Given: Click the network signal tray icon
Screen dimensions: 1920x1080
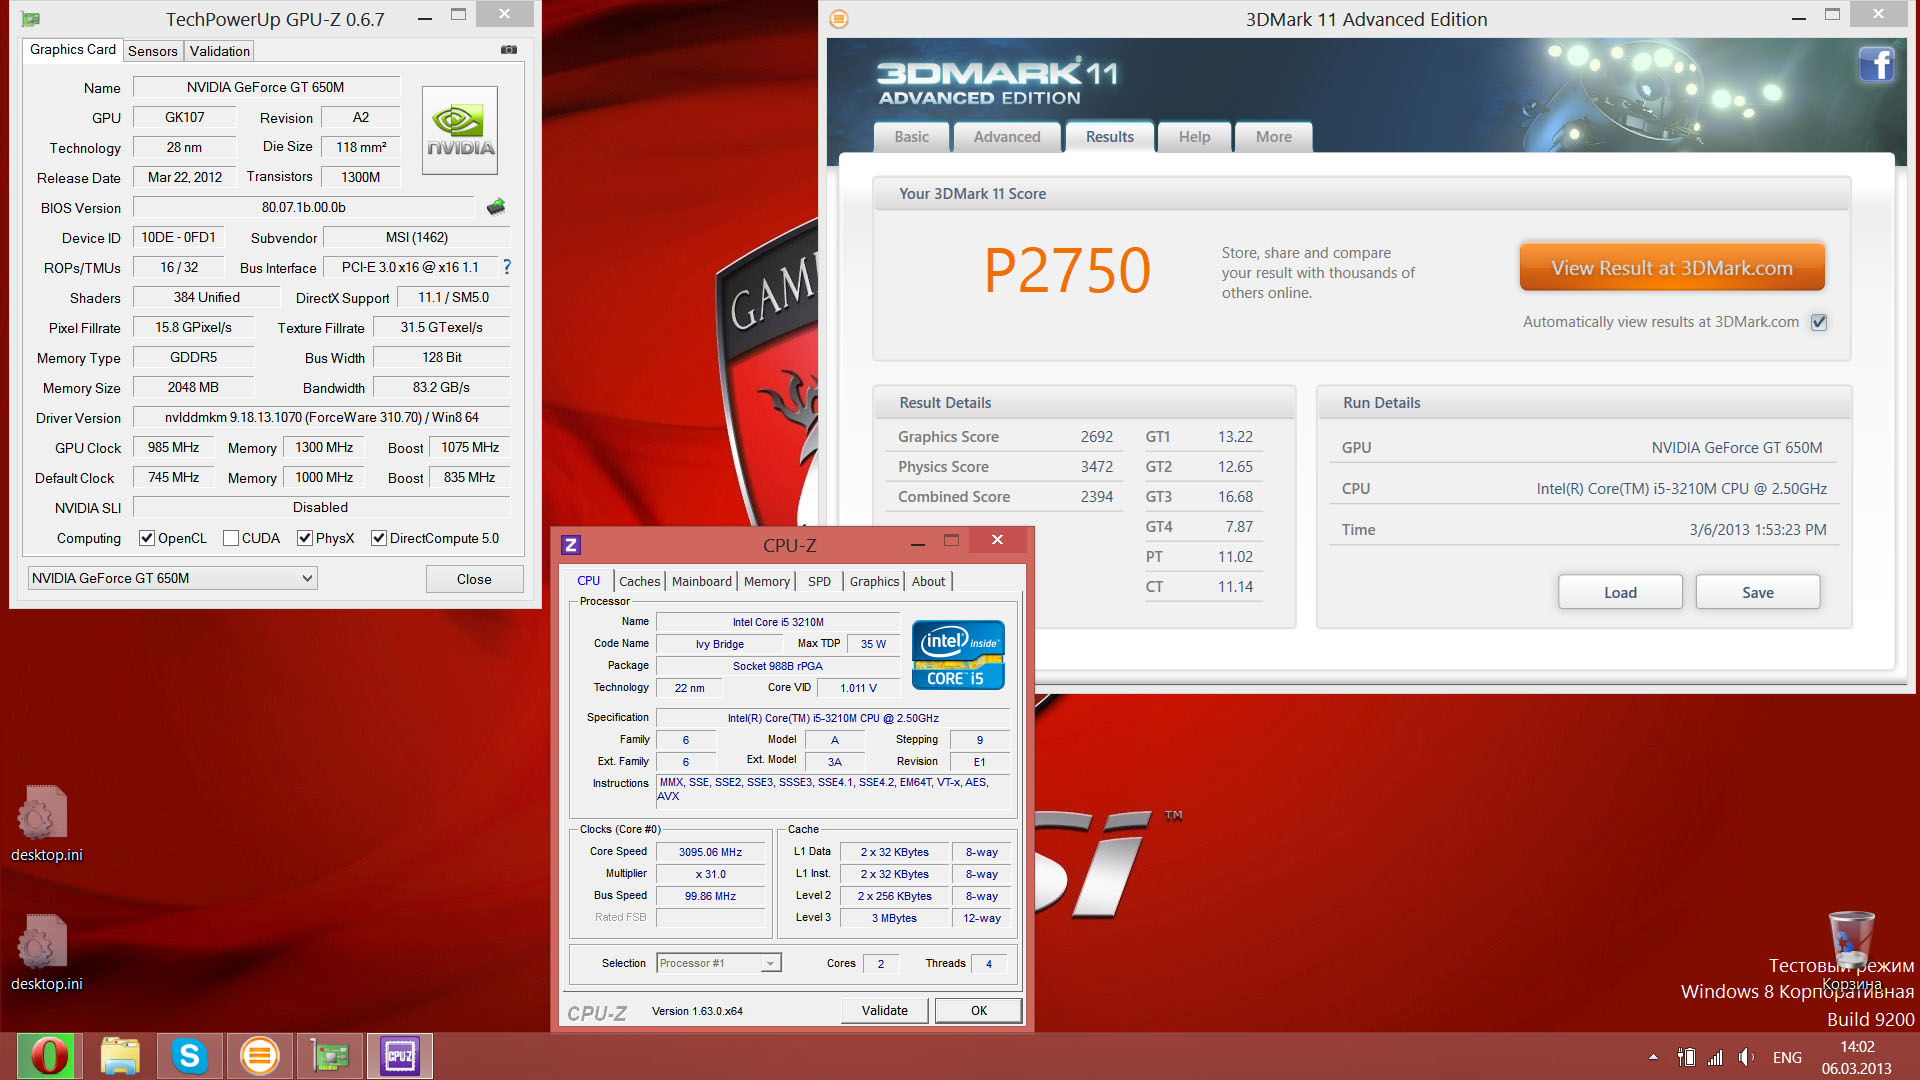Looking at the screenshot, I should click(1716, 1057).
